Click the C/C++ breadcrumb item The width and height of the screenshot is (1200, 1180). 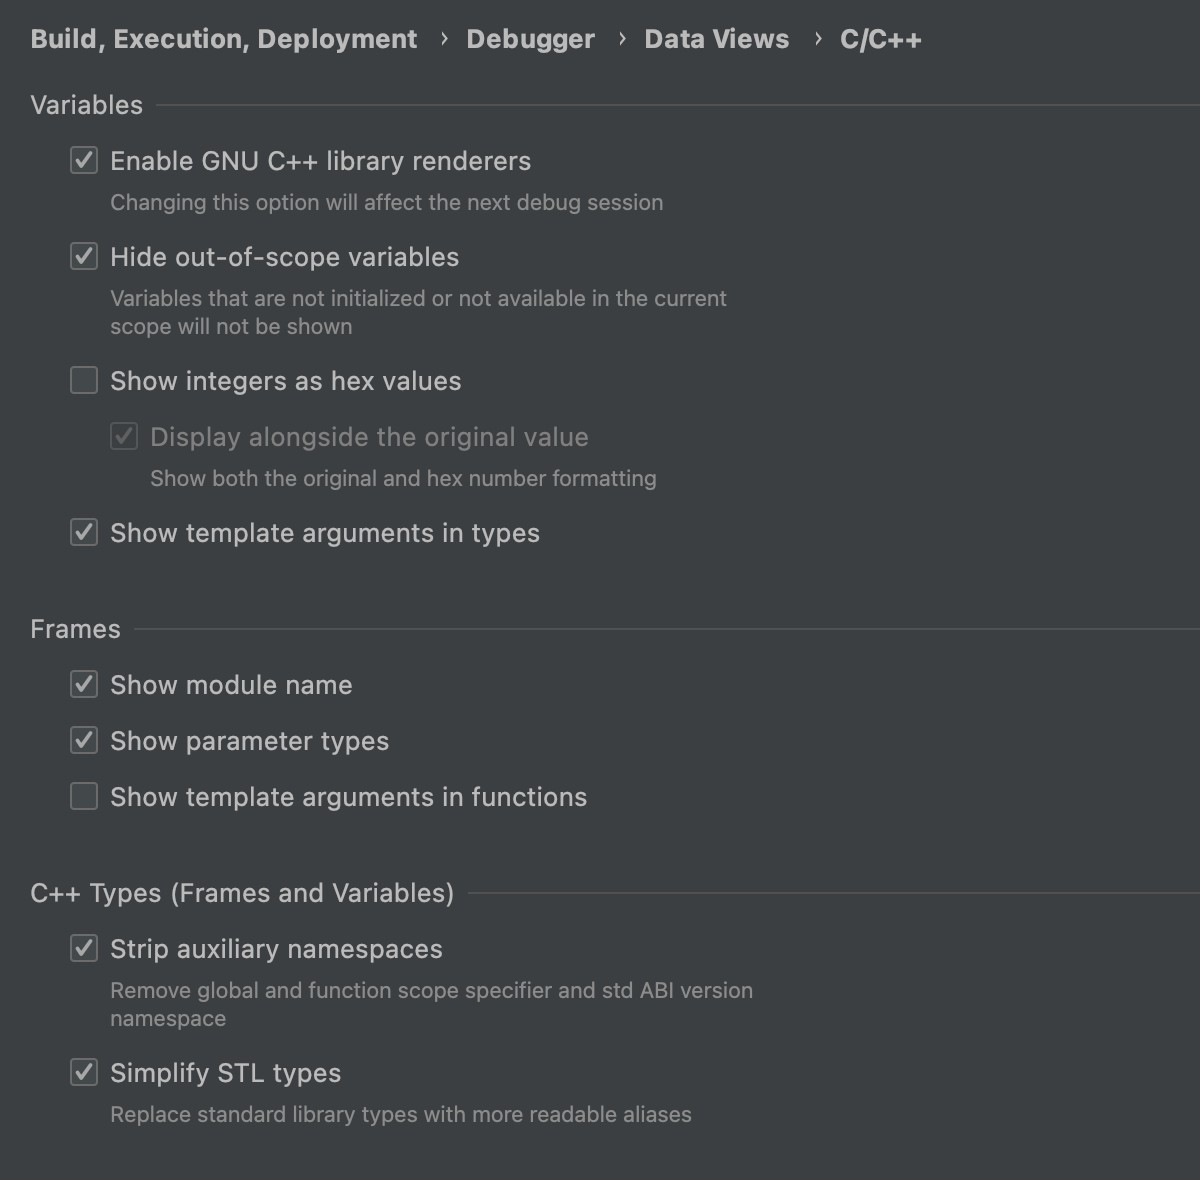pyautogui.click(x=880, y=39)
